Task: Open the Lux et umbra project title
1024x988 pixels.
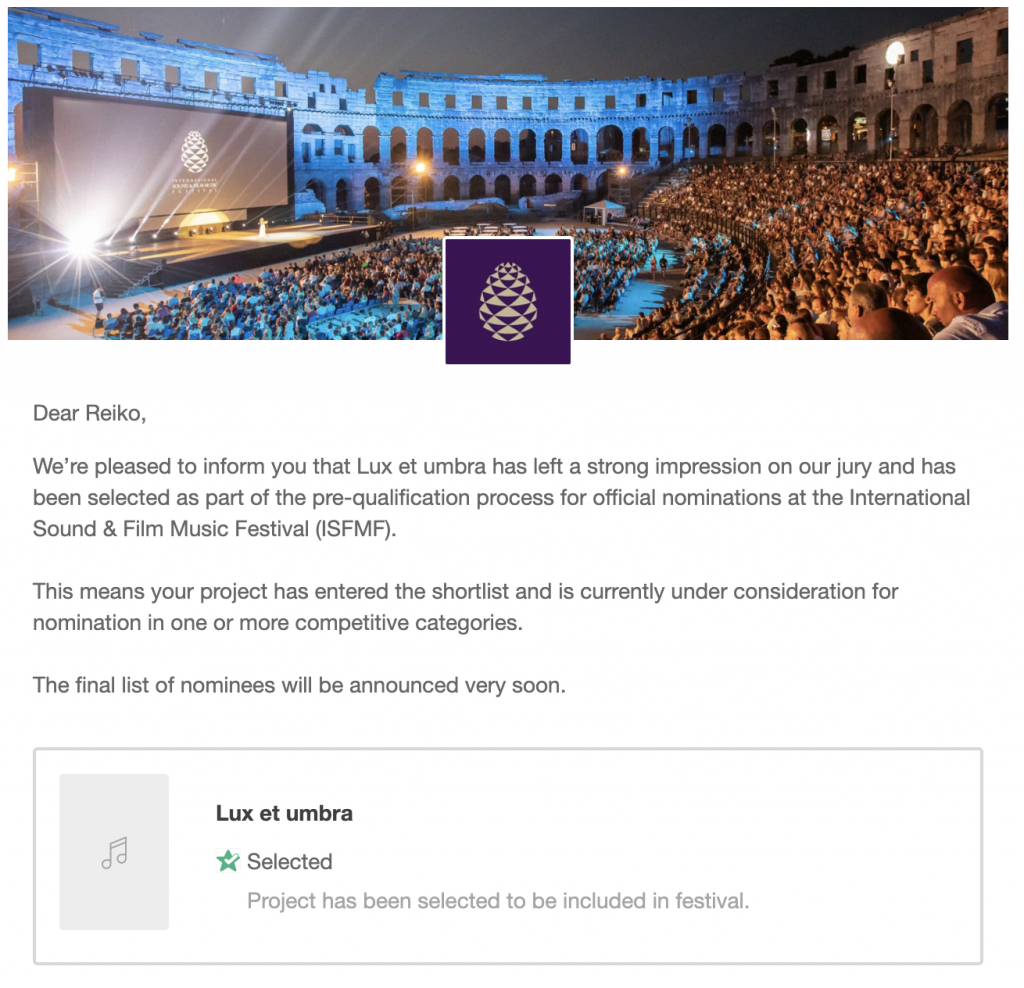Action: tap(284, 813)
